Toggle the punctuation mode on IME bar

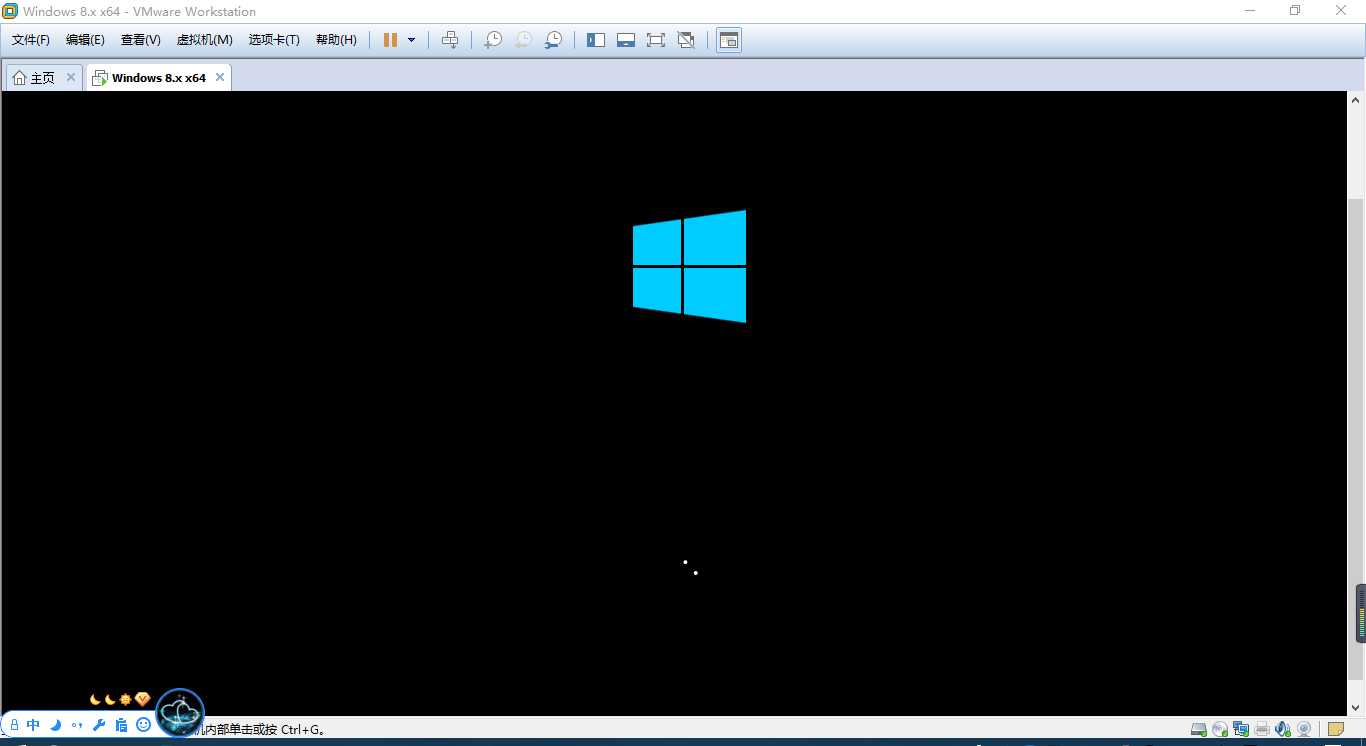coord(77,725)
